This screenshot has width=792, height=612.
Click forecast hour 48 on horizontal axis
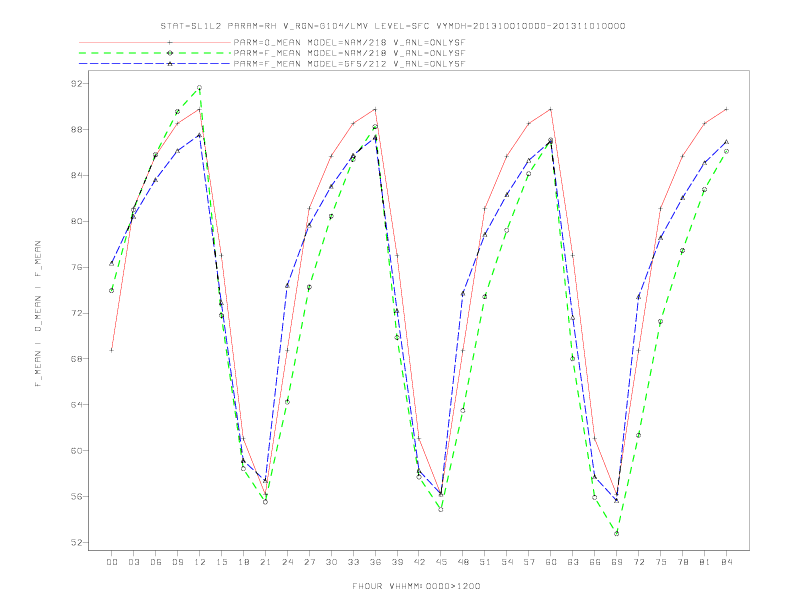tap(463, 562)
